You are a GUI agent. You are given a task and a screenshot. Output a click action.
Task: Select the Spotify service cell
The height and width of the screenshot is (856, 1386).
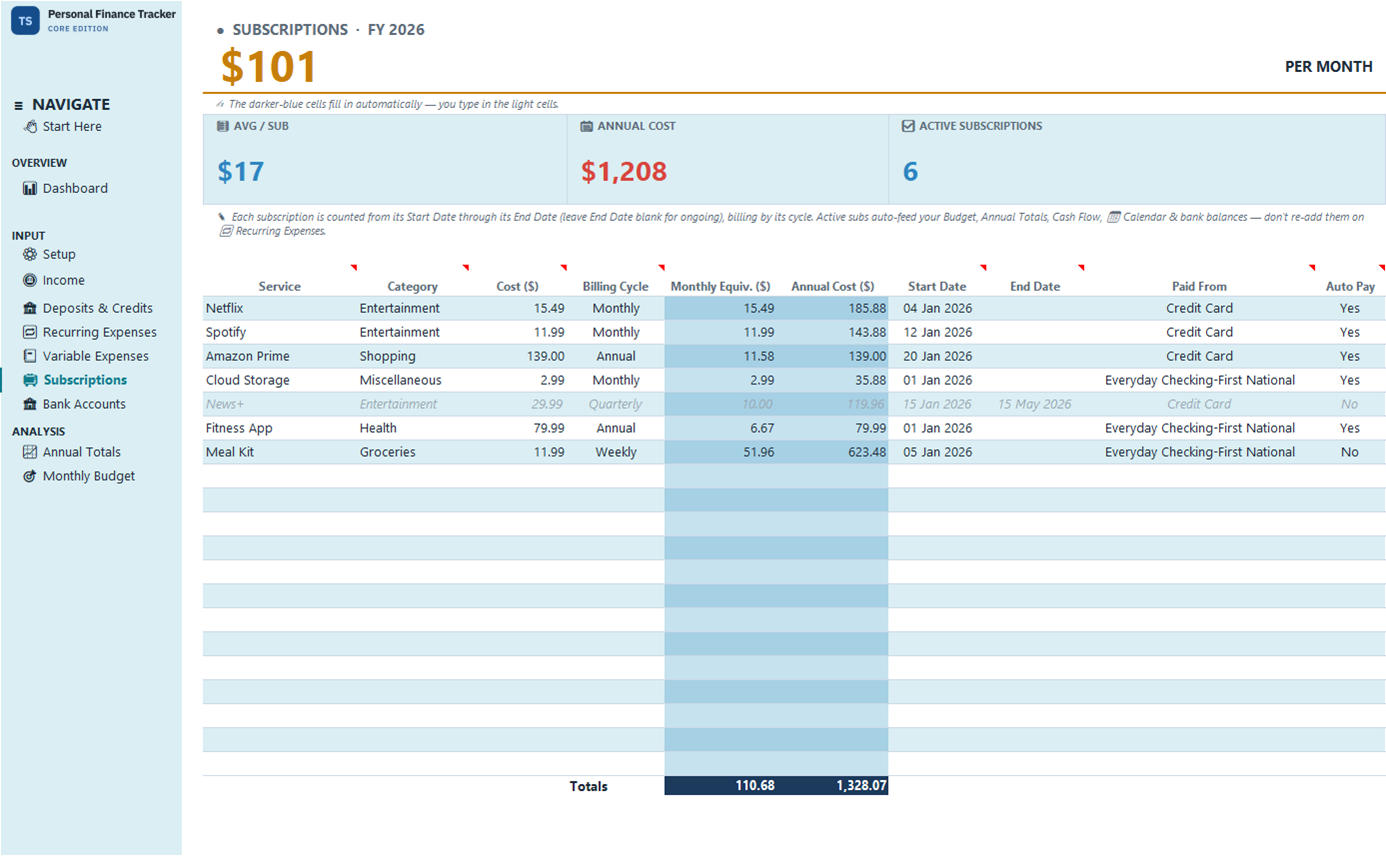[x=279, y=332]
